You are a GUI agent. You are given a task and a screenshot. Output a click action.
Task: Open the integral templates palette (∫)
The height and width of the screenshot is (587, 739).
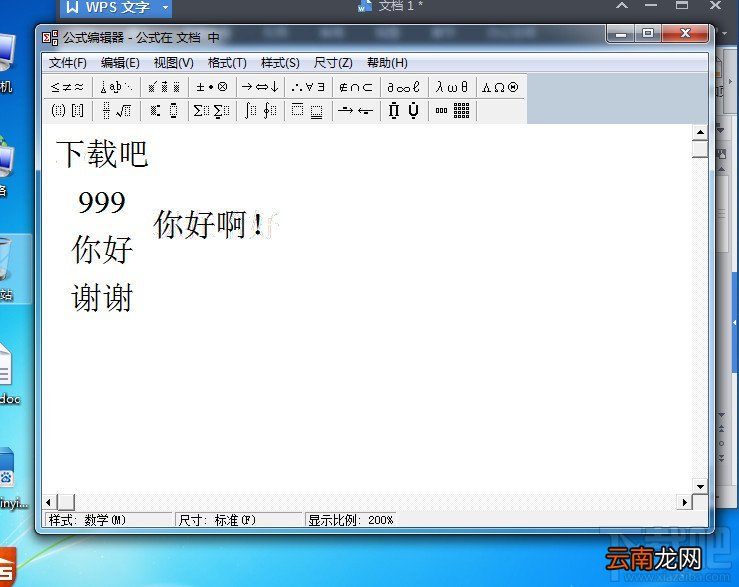click(x=260, y=111)
